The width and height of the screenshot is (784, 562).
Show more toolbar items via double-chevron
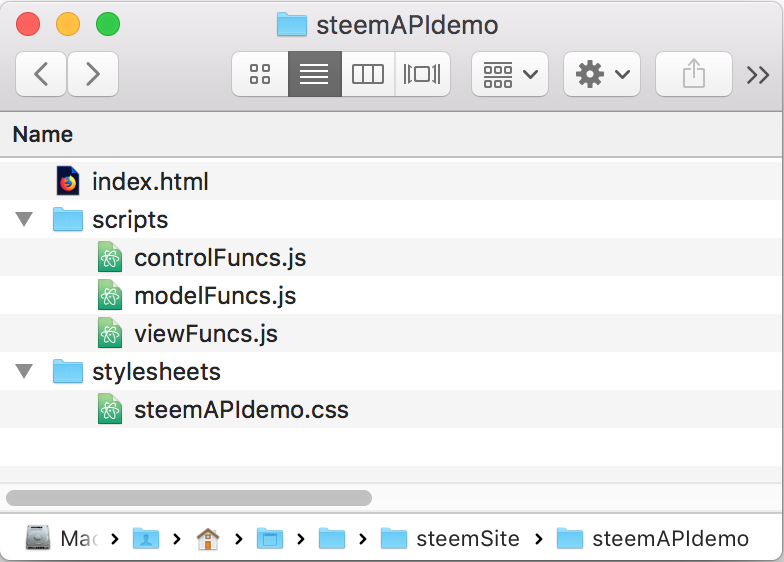click(x=758, y=74)
